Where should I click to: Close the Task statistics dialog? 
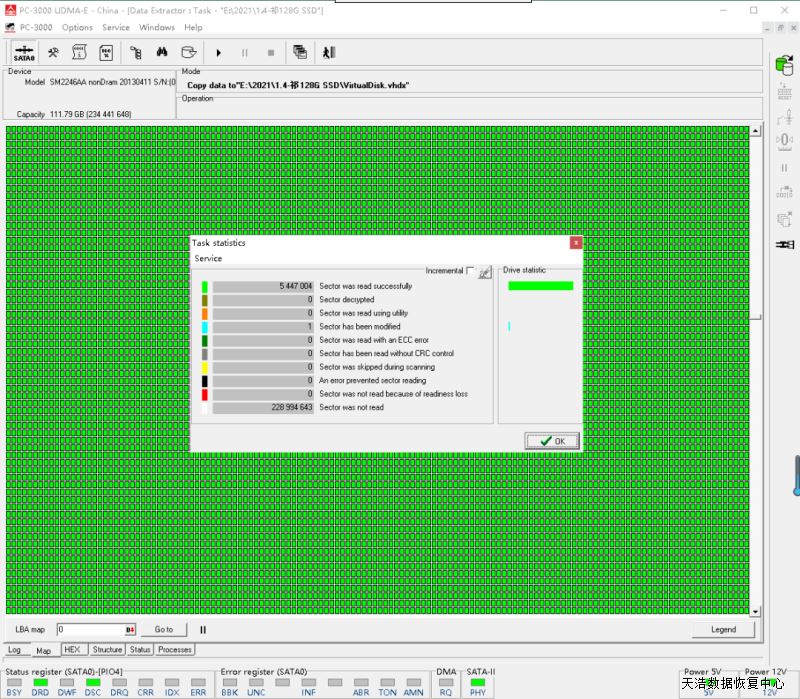click(x=576, y=243)
